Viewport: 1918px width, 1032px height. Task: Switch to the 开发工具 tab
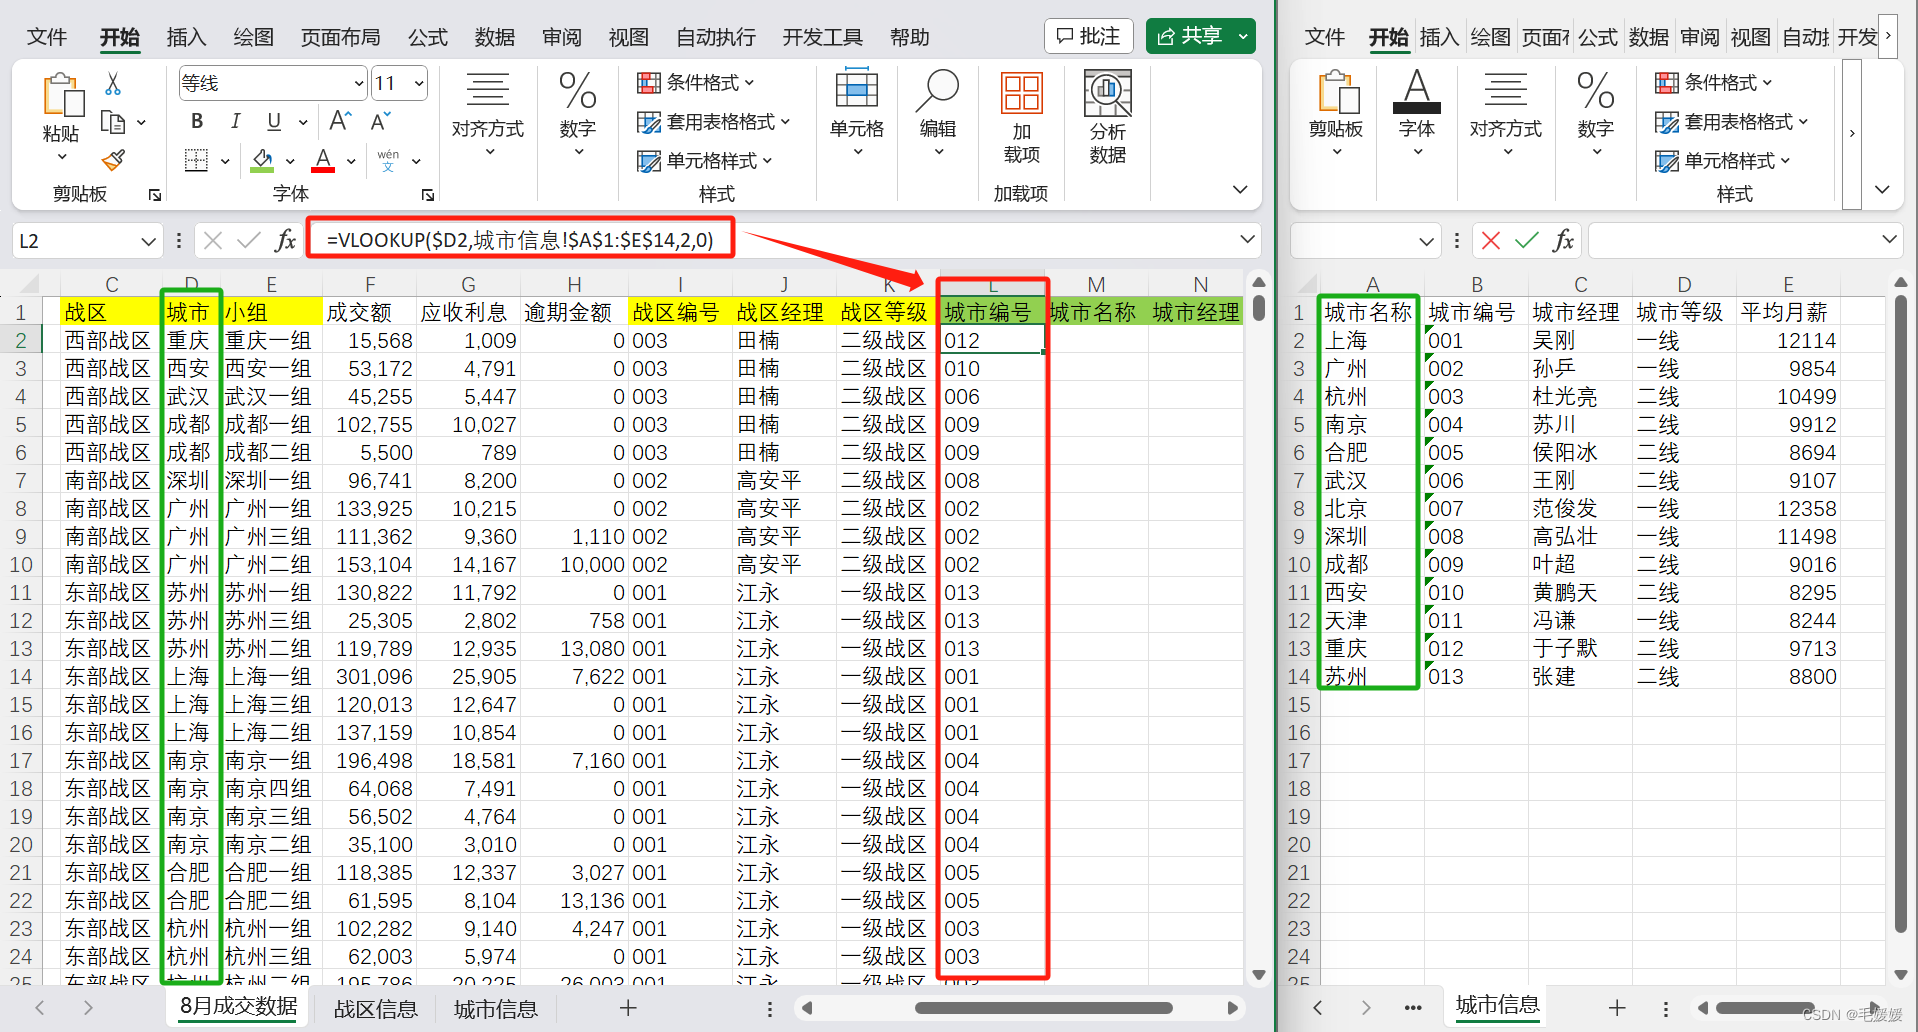click(822, 37)
